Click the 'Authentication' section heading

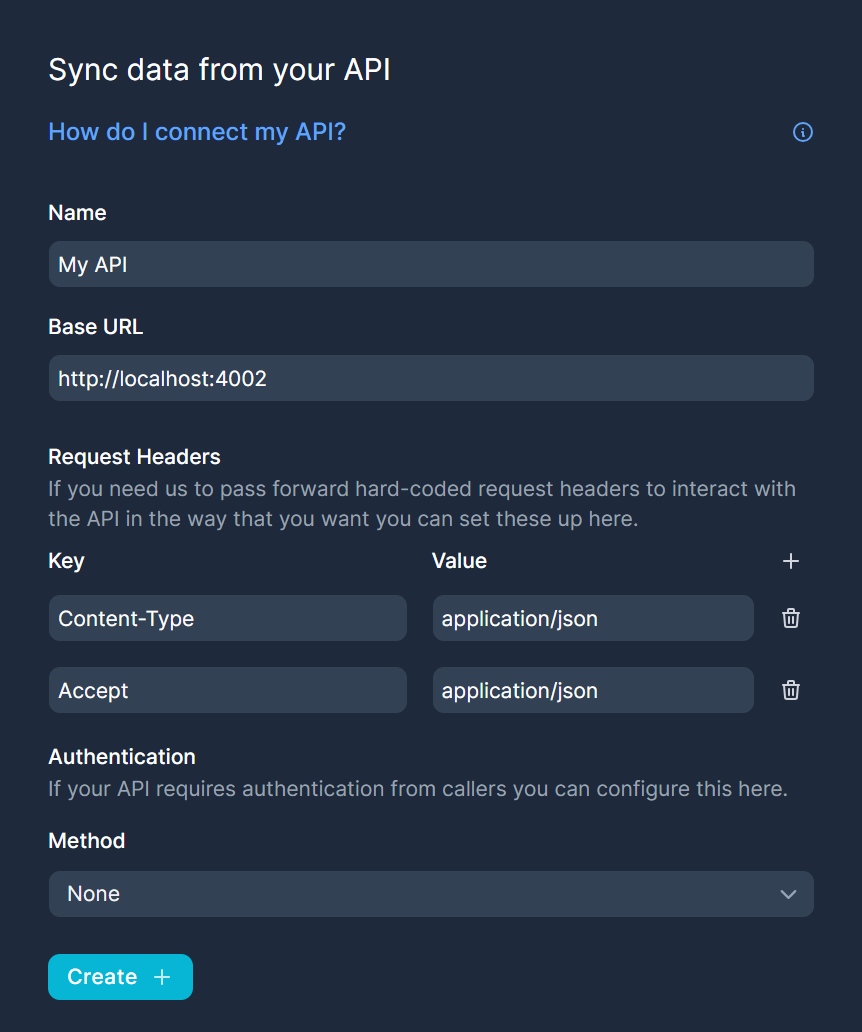(x=122, y=756)
